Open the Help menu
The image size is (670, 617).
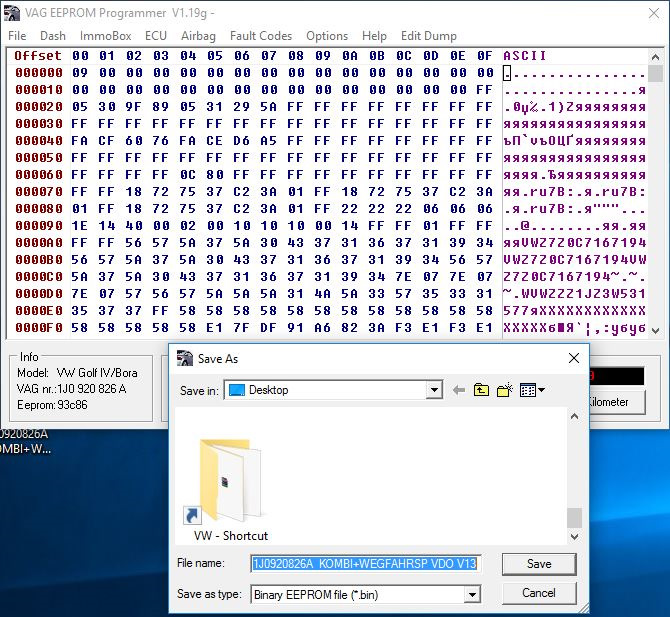tap(374, 36)
